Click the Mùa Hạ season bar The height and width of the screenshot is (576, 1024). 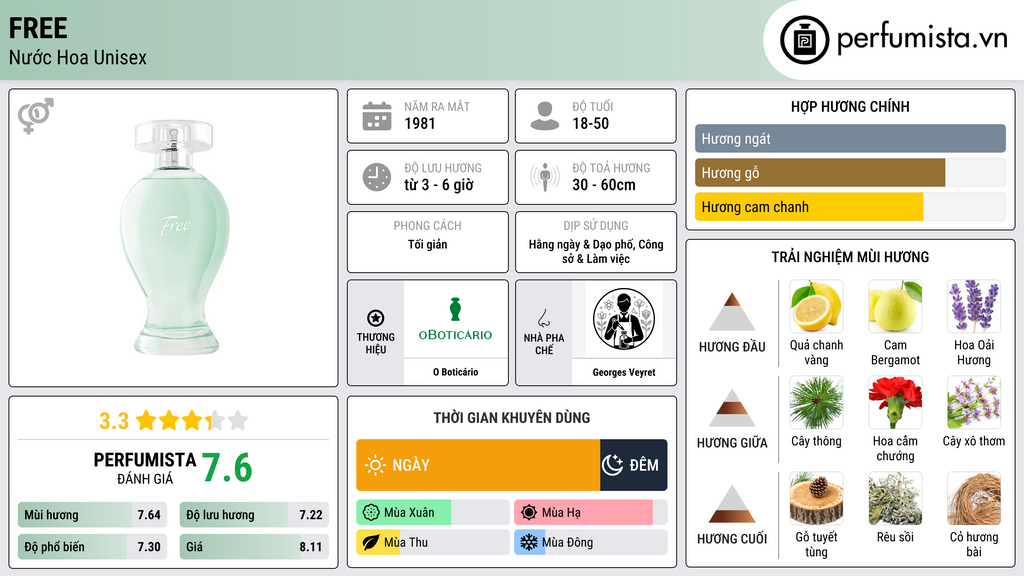(x=591, y=513)
